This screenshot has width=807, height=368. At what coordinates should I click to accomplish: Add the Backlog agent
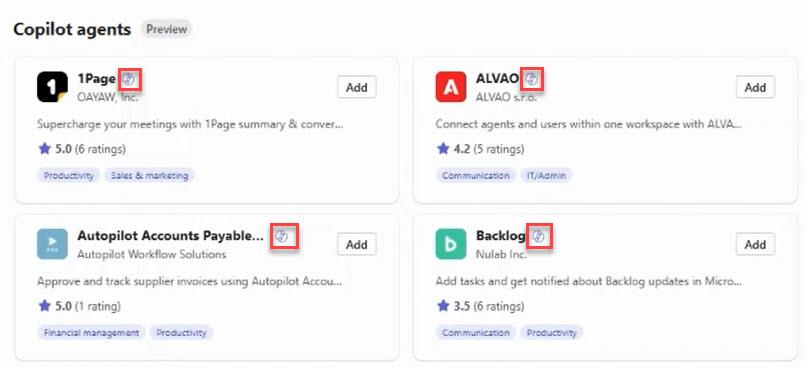click(755, 244)
